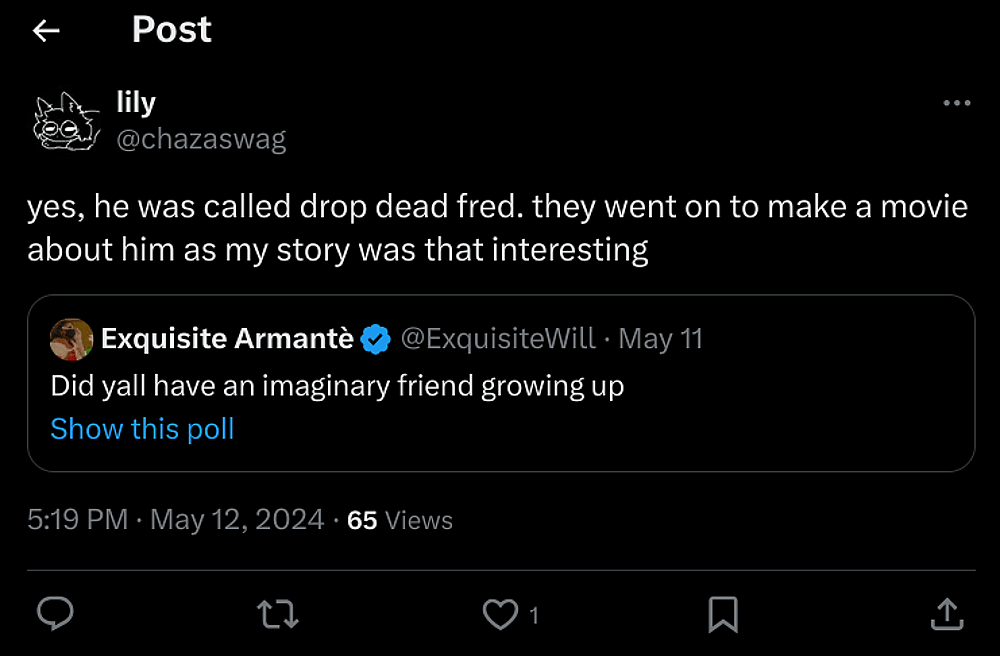Expand the quoted poll with Show this poll
The image size is (1000, 656).
[142, 429]
